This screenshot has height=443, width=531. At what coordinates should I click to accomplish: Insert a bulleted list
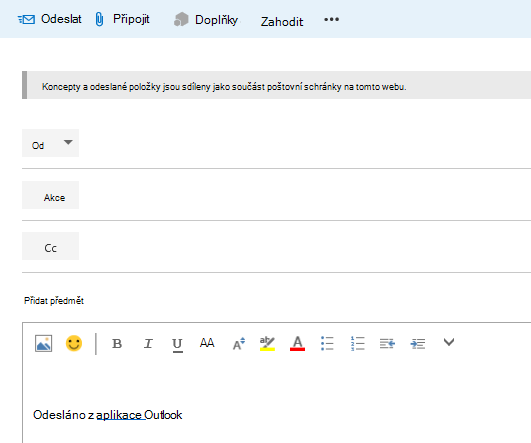tap(327, 343)
